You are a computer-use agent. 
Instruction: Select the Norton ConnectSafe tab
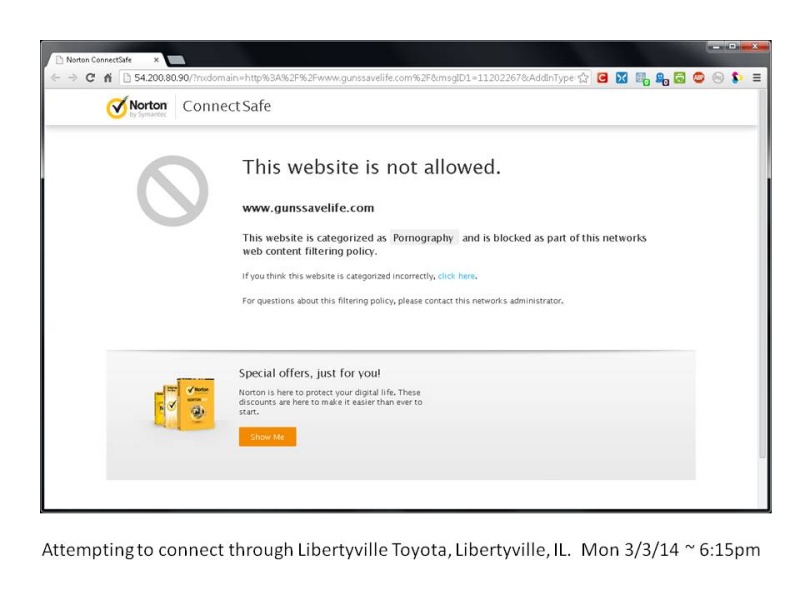tap(100, 60)
